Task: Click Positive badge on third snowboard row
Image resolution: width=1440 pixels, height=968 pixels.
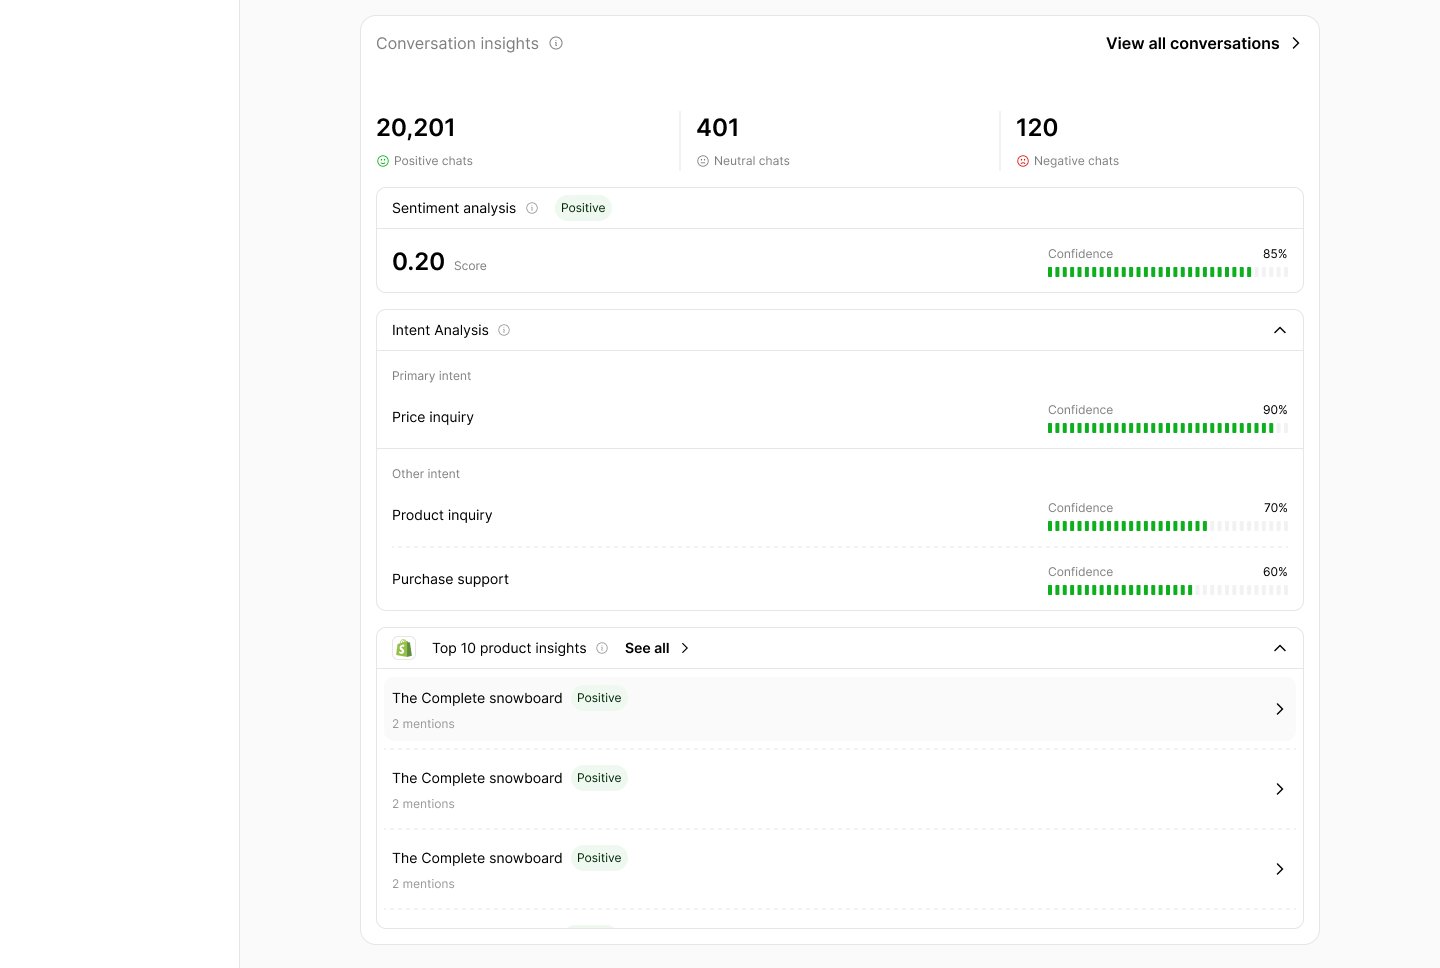Action: pyautogui.click(x=599, y=858)
